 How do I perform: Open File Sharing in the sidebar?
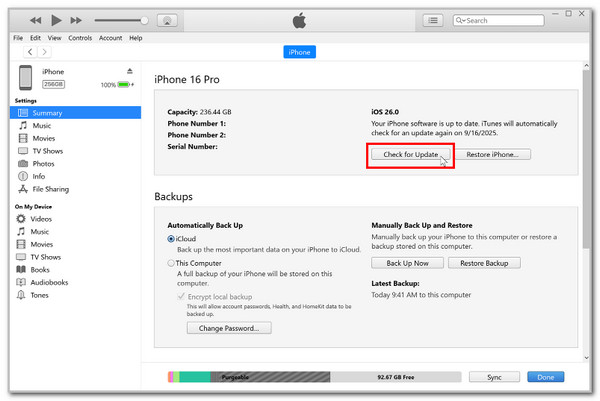(x=43, y=189)
